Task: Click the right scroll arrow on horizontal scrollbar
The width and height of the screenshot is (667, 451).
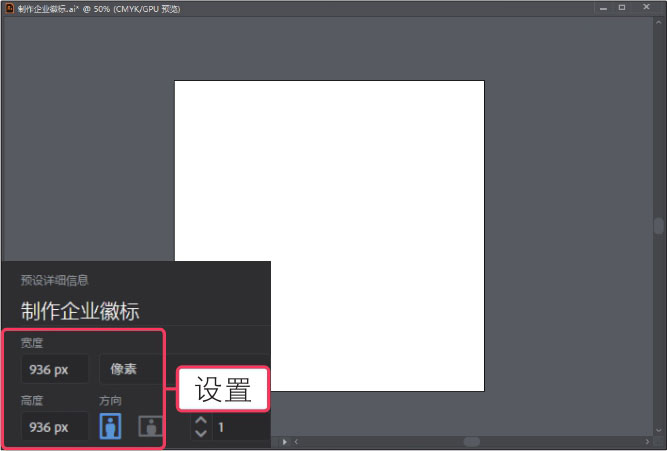Action: pos(647,442)
